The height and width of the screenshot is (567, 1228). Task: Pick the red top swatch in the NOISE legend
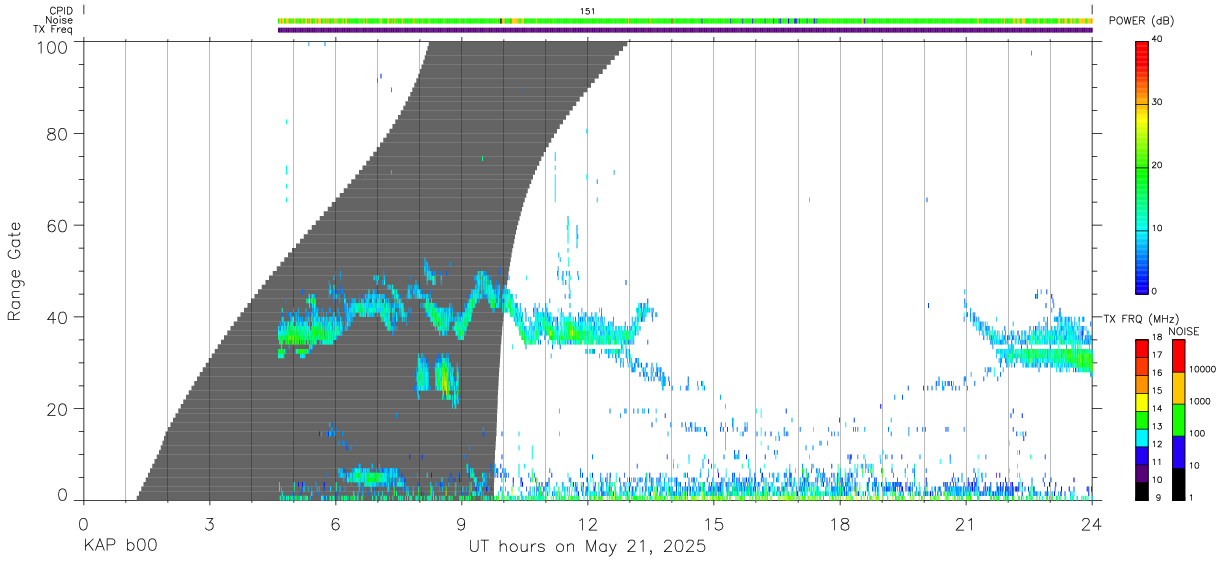coord(1177,355)
